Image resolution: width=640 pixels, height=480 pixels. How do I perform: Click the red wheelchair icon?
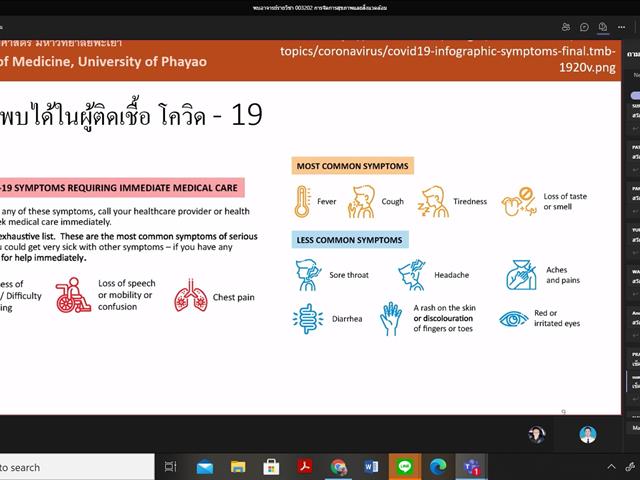pyautogui.click(x=73, y=295)
